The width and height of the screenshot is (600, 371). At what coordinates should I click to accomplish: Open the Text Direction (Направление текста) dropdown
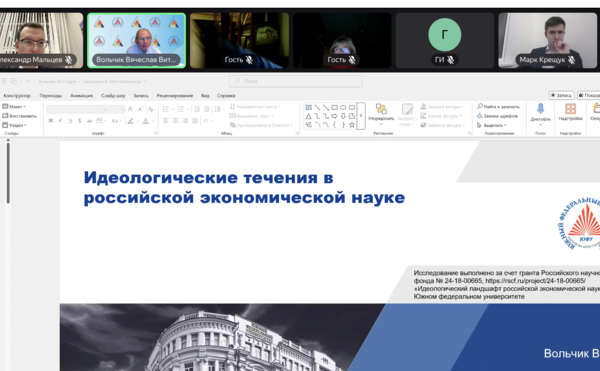click(255, 107)
